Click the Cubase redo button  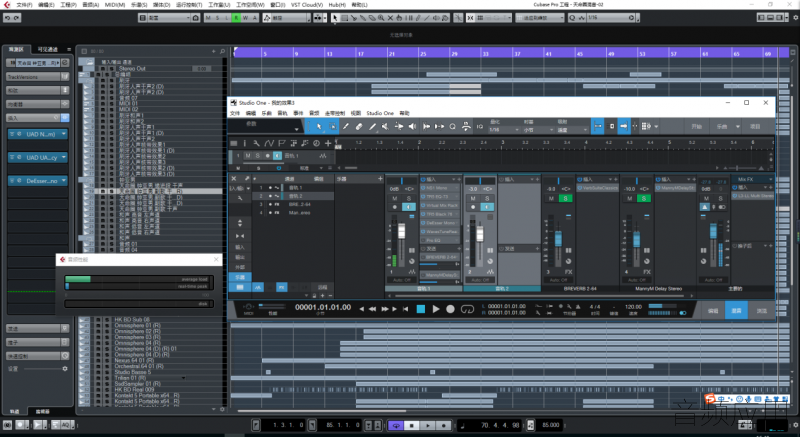click(17, 18)
